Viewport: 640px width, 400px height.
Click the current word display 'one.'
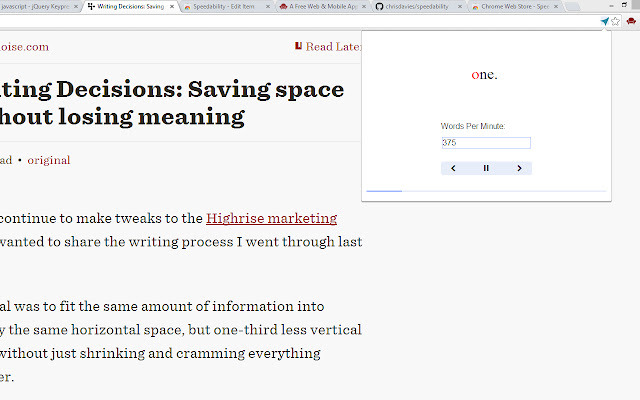[x=485, y=75]
